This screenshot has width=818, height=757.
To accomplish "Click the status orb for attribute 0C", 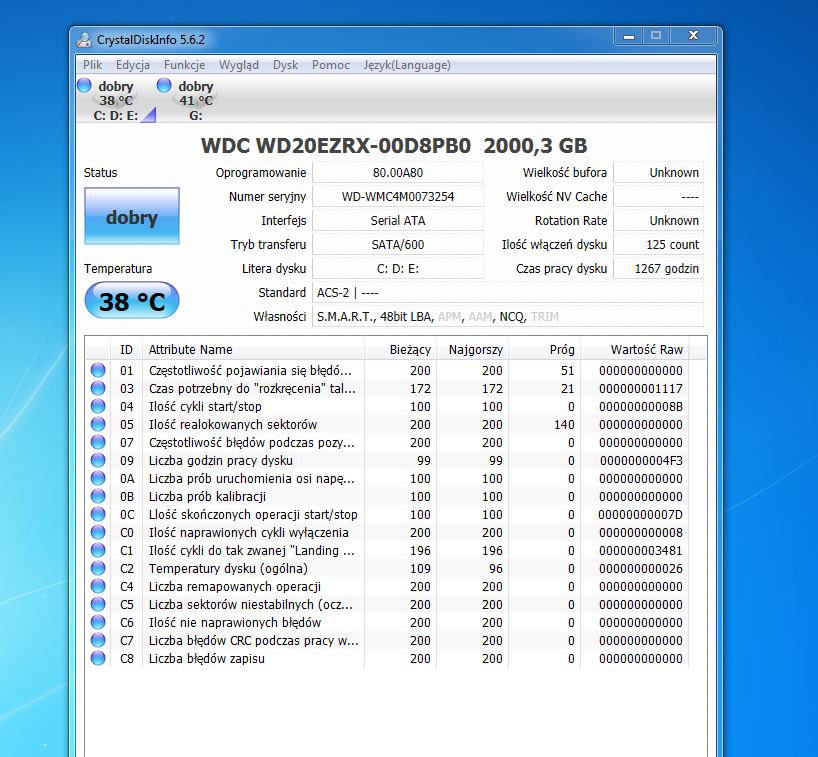I will point(98,514).
